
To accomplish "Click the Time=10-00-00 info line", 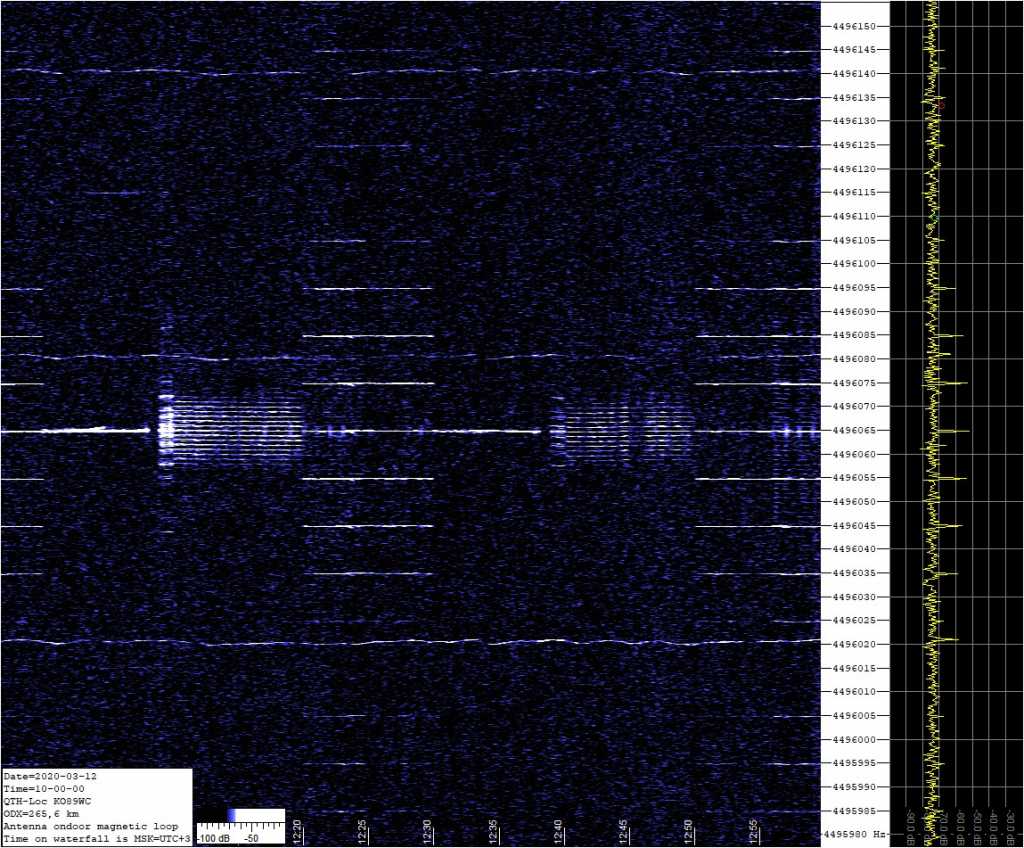I will pyautogui.click(x=44, y=789).
